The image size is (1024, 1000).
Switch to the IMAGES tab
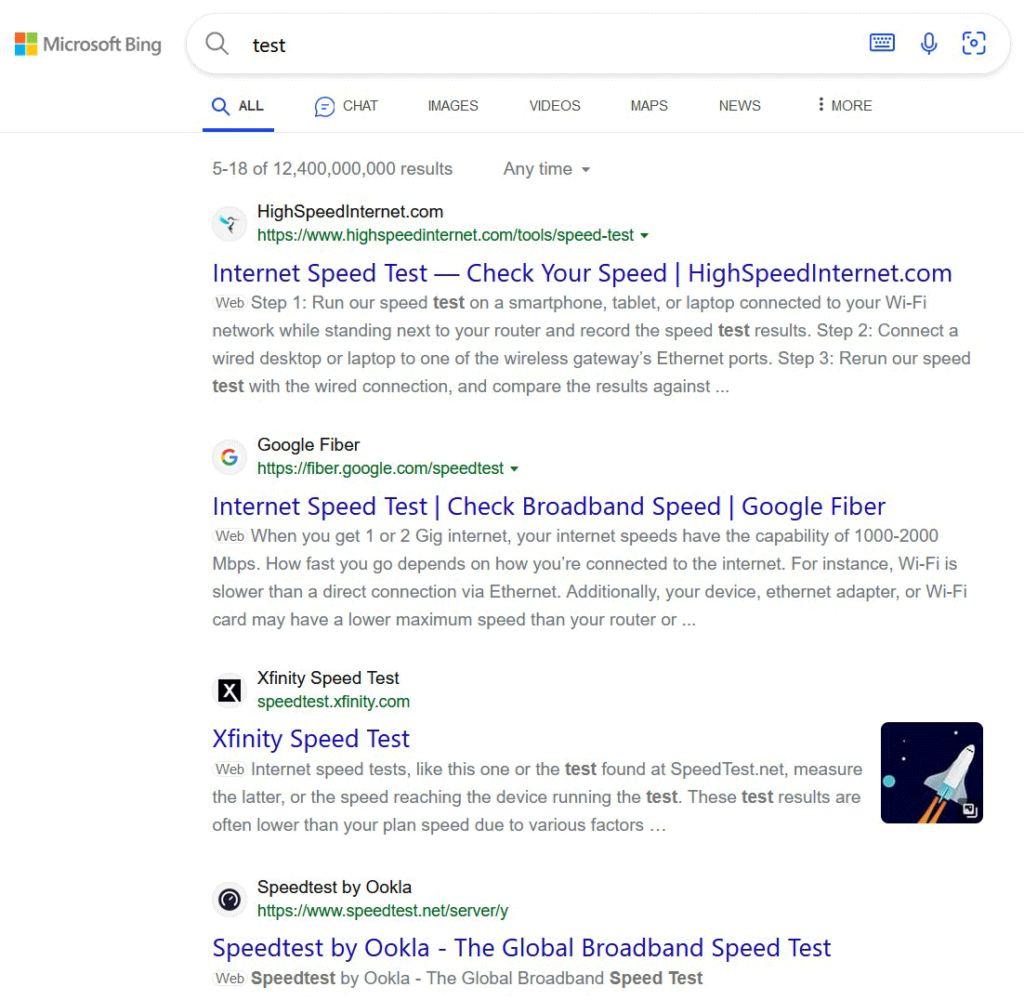click(453, 105)
